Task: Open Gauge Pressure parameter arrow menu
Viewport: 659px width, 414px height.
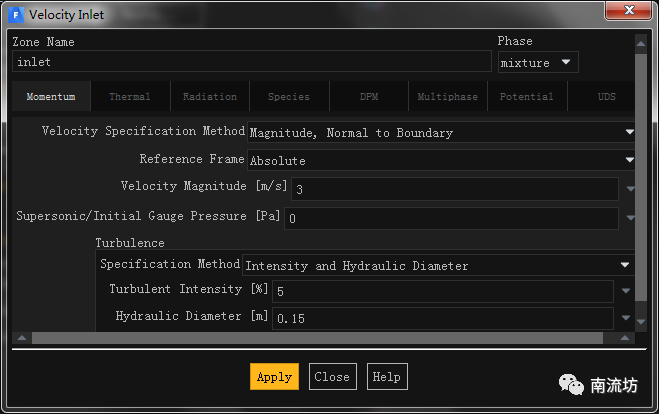Action: tap(630, 218)
